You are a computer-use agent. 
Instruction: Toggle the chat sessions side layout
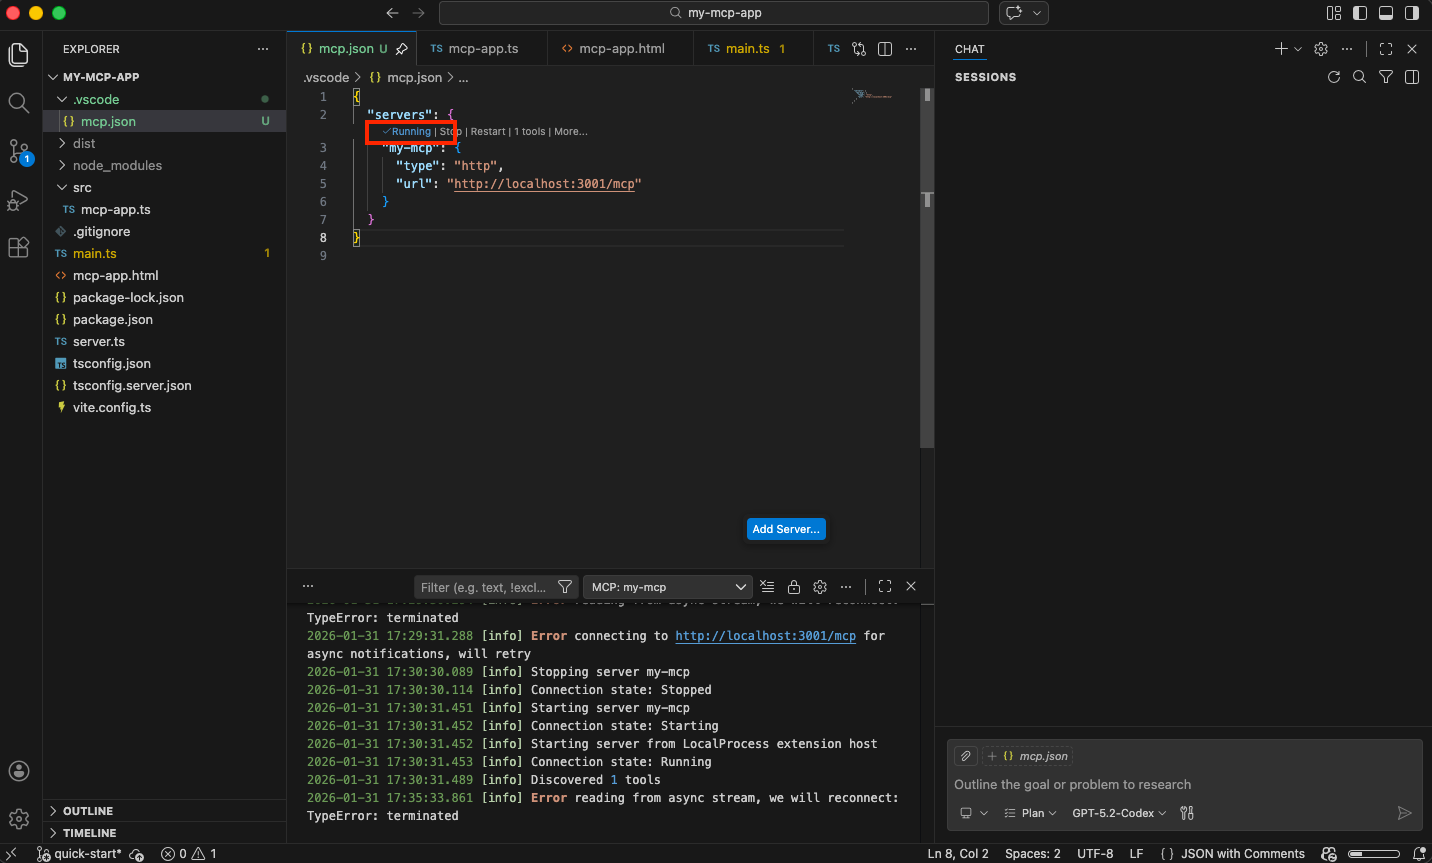point(1412,77)
